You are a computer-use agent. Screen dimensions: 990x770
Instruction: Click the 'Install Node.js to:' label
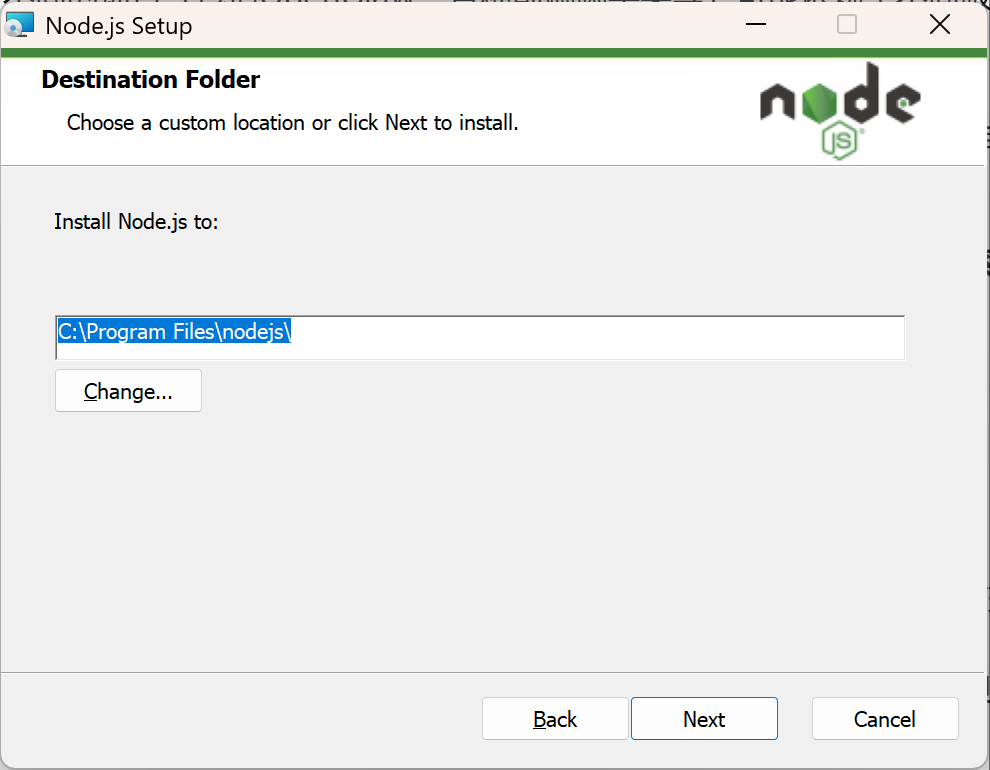pyautogui.click(x=136, y=222)
